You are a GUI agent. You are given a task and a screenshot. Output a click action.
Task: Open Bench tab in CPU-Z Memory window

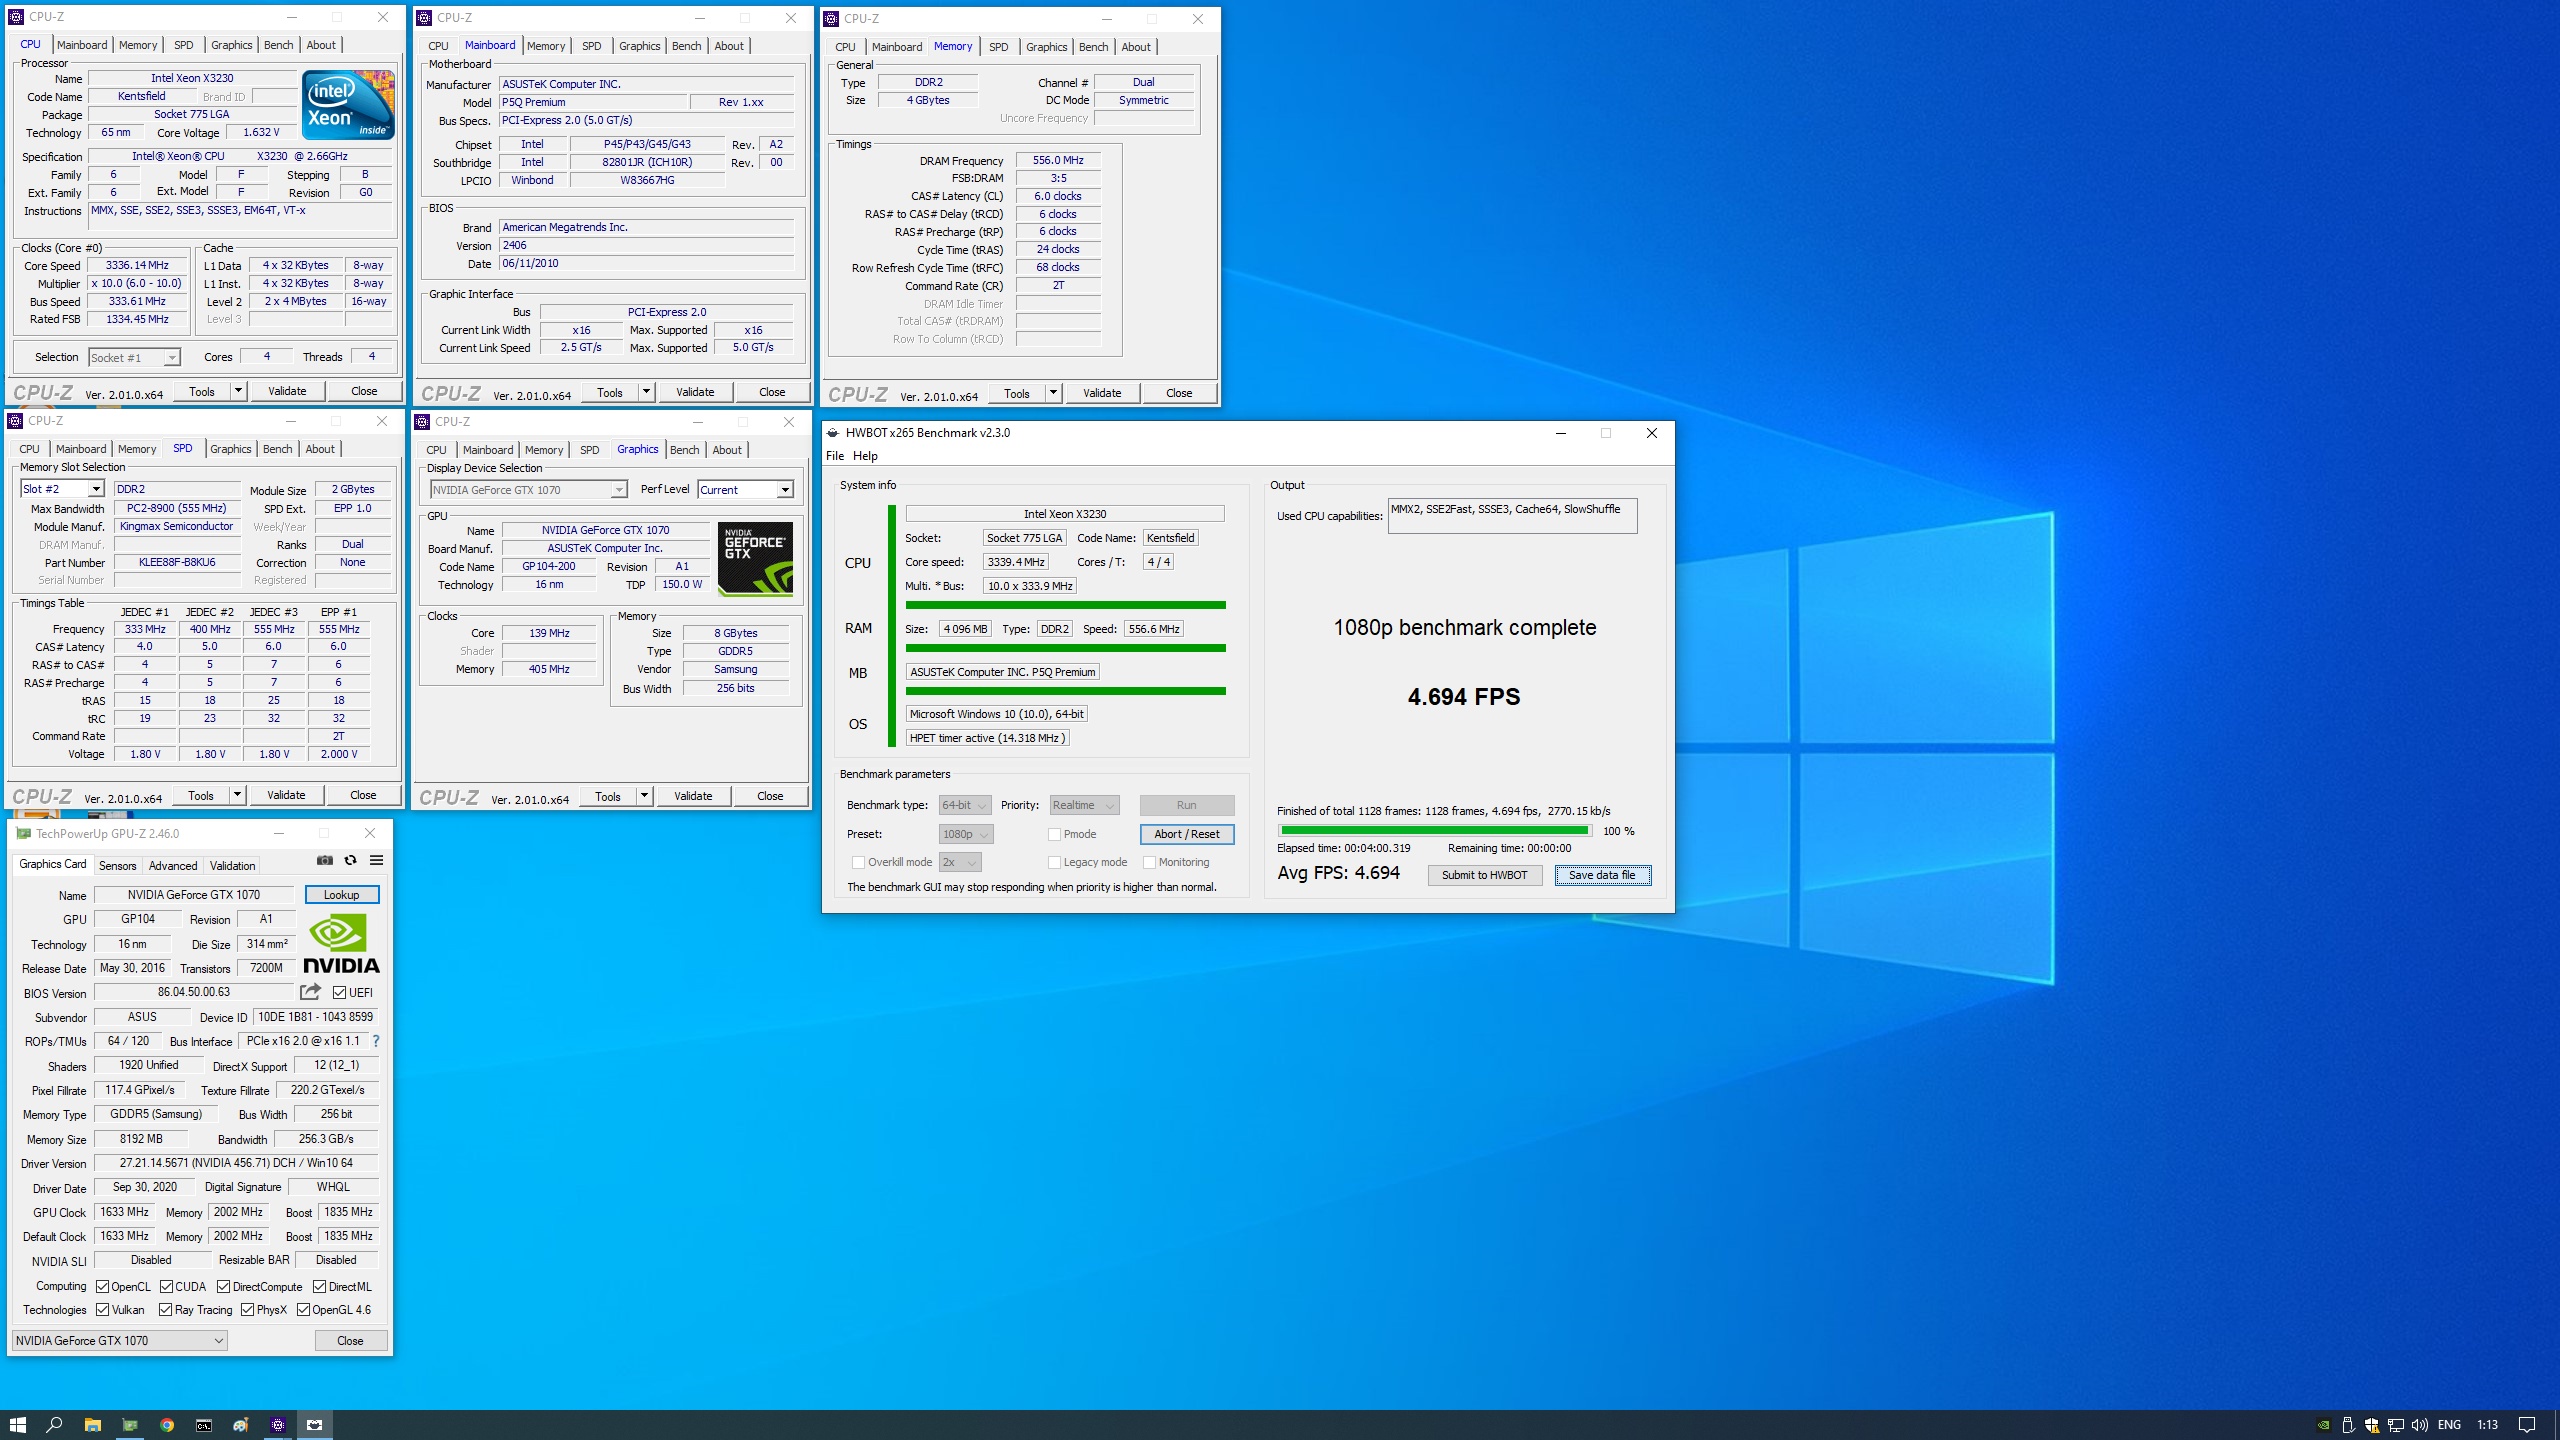[x=1093, y=47]
